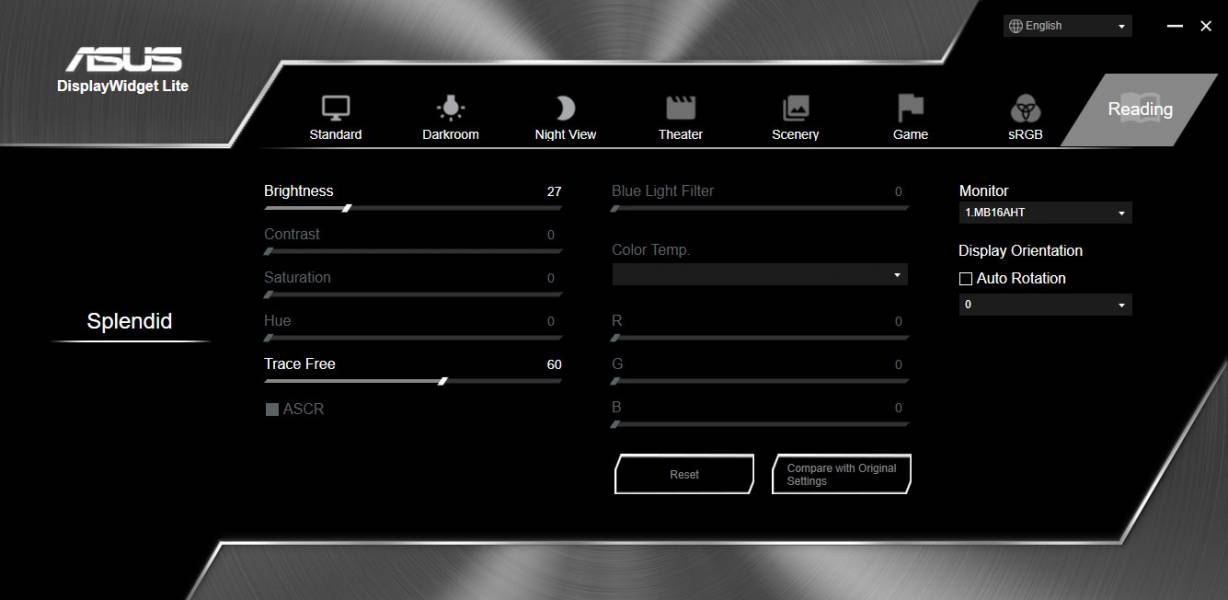Select the sRGB color circles icon
The width and height of the screenshot is (1228, 600).
click(1026, 109)
